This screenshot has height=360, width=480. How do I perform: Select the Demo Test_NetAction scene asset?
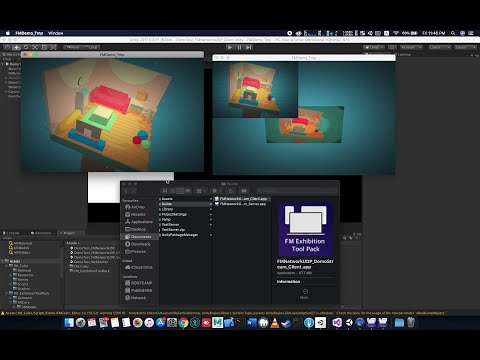[90, 262]
